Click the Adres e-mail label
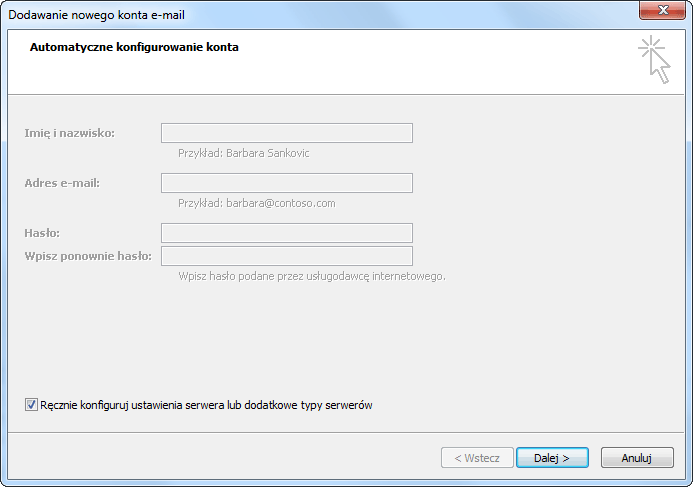Screen dimensions: 693x487 [62, 183]
